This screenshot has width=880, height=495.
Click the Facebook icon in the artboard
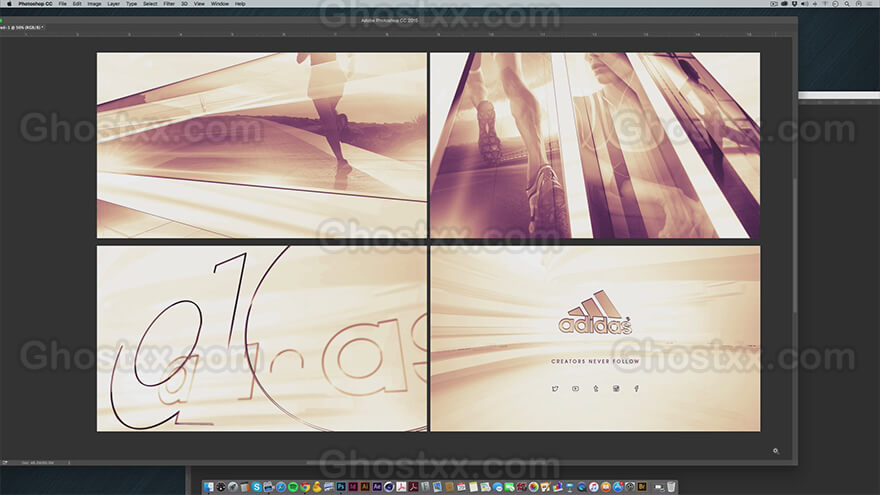pyautogui.click(x=636, y=388)
